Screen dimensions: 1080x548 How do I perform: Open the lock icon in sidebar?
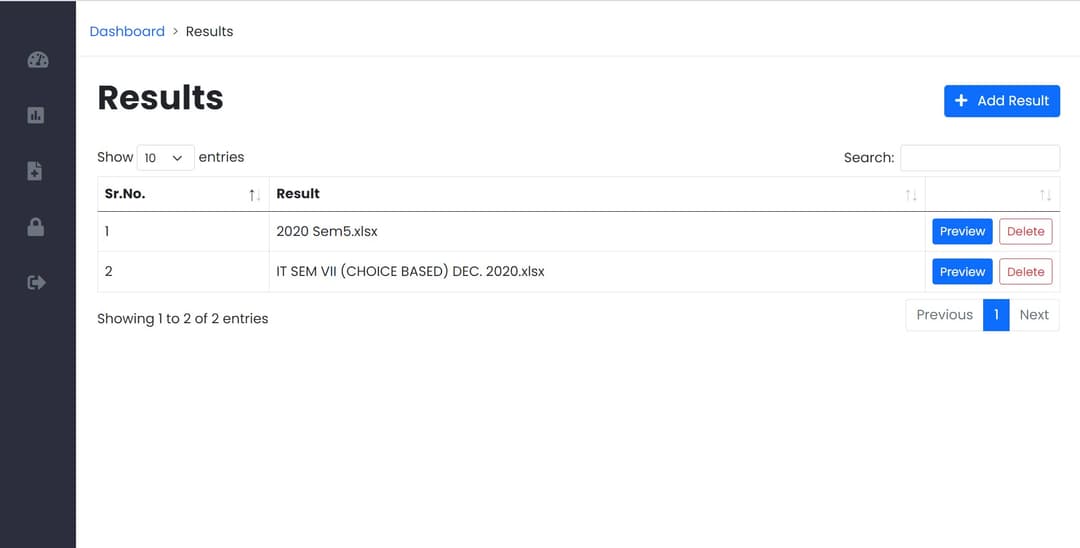(x=36, y=227)
